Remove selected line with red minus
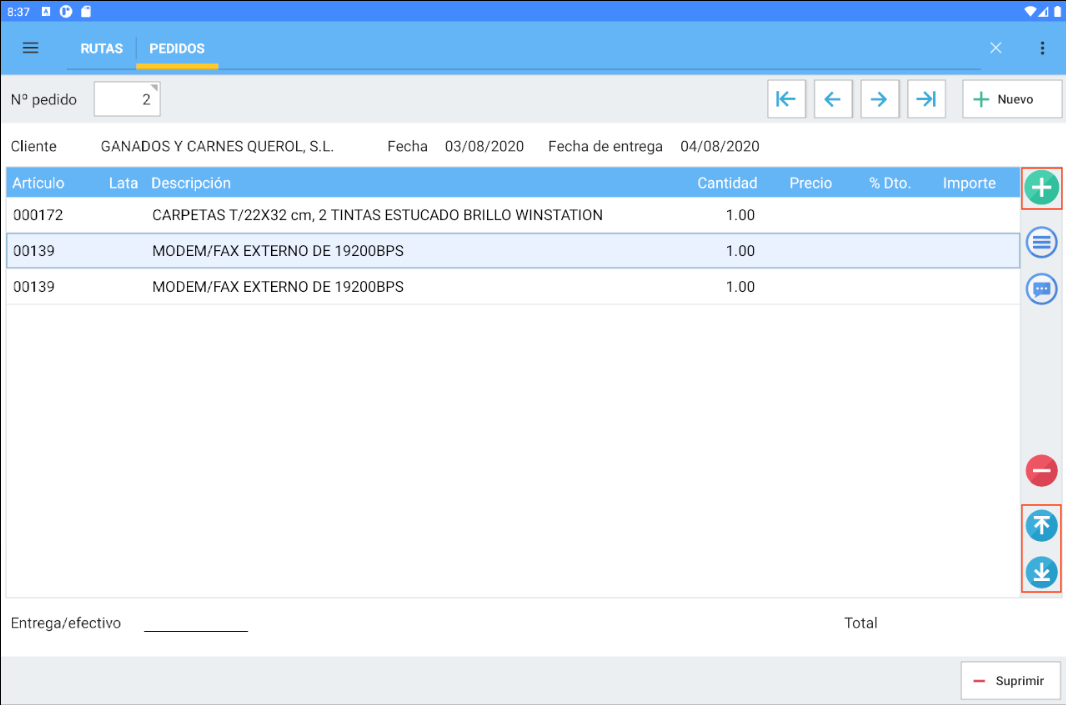 [1042, 470]
